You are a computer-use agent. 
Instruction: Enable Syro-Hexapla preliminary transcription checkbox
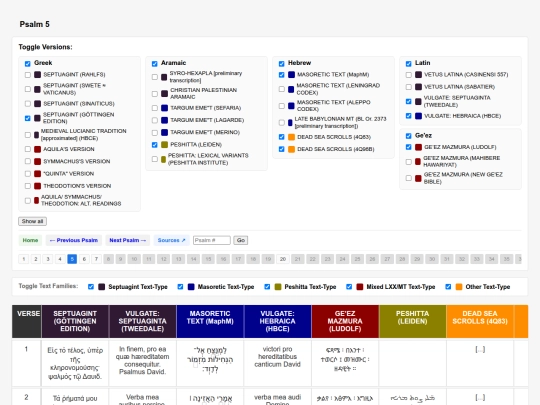click(155, 77)
